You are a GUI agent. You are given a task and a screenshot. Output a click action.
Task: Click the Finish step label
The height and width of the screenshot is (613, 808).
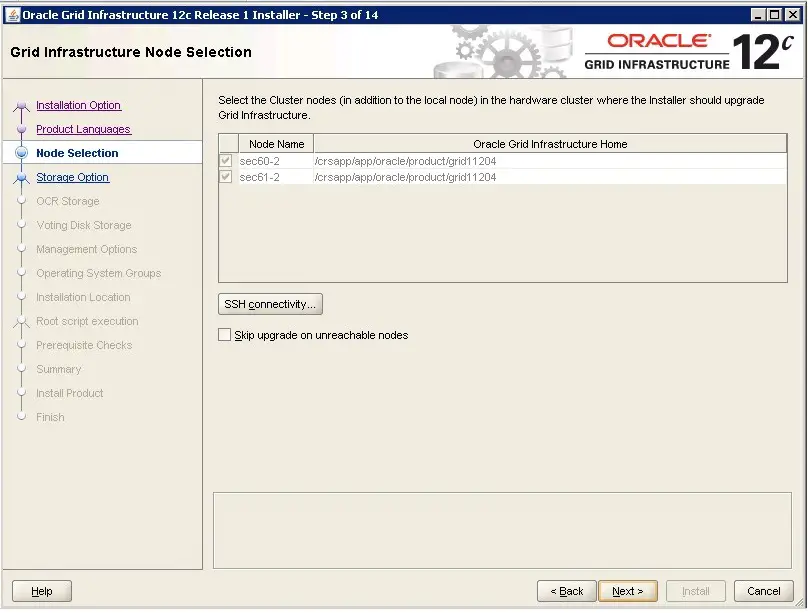point(50,417)
